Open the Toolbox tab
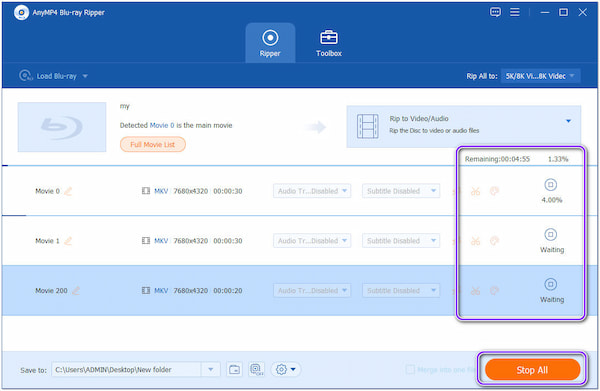 click(x=329, y=43)
